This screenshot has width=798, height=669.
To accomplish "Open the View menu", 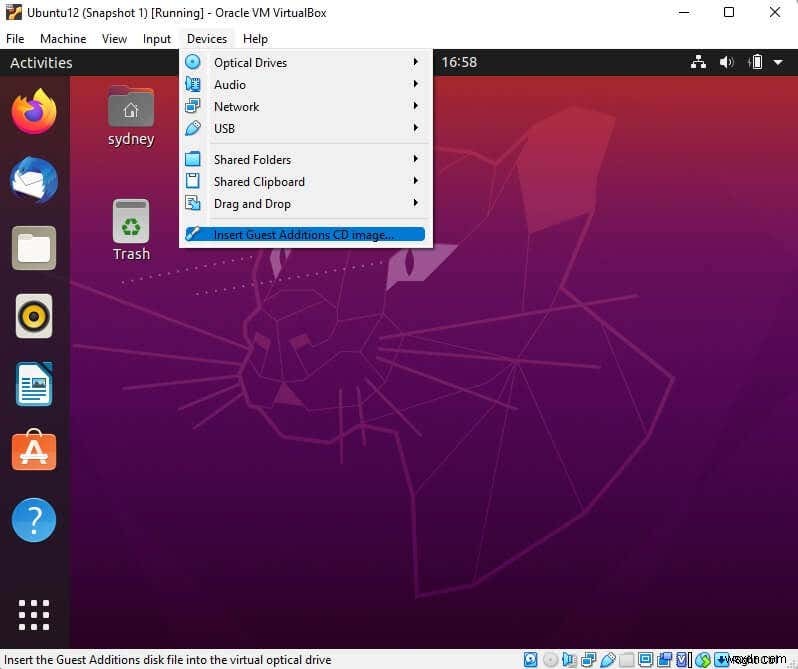I will click(x=114, y=39).
